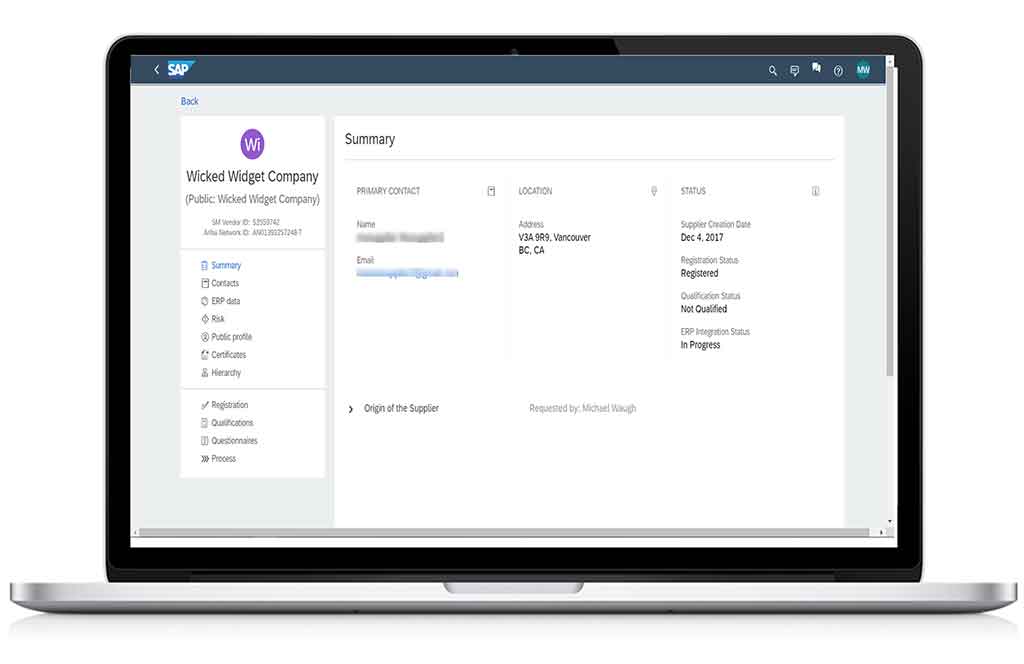The width and height of the screenshot is (1024, 664).
Task: Click the horizontal scrollbar thumb
Action: pyautogui.click(x=504, y=532)
